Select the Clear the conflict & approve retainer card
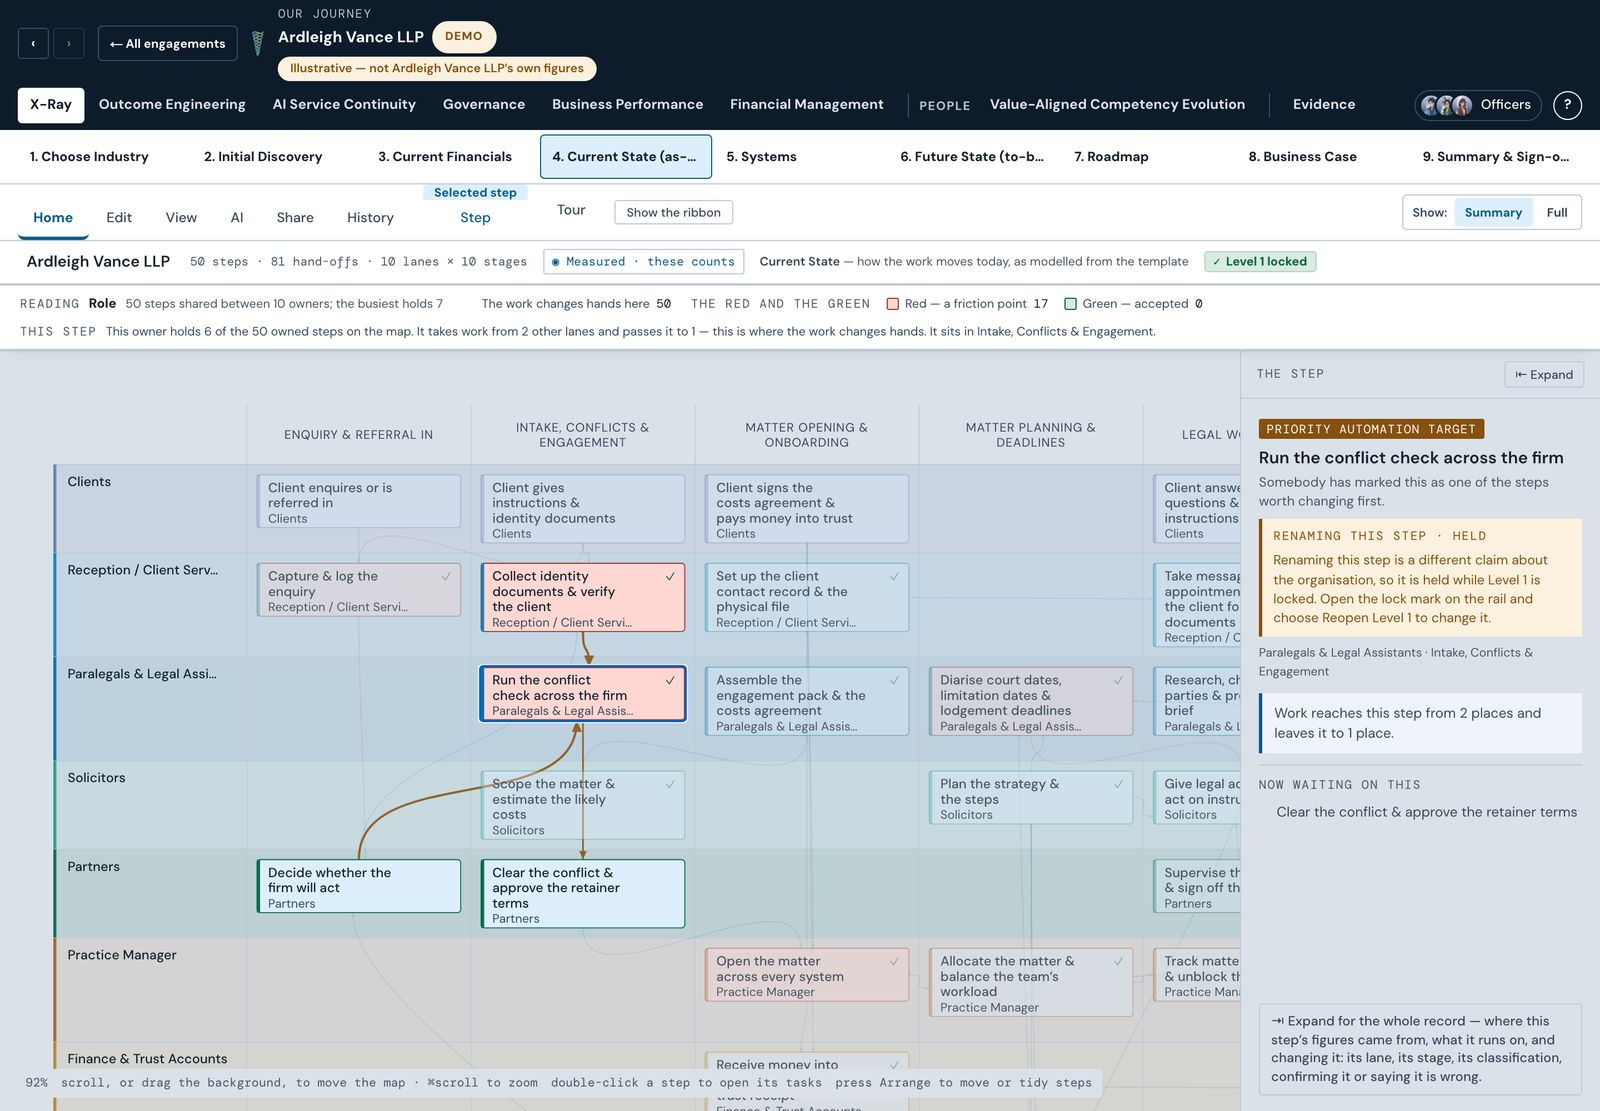This screenshot has height=1111, width=1600. [583, 894]
